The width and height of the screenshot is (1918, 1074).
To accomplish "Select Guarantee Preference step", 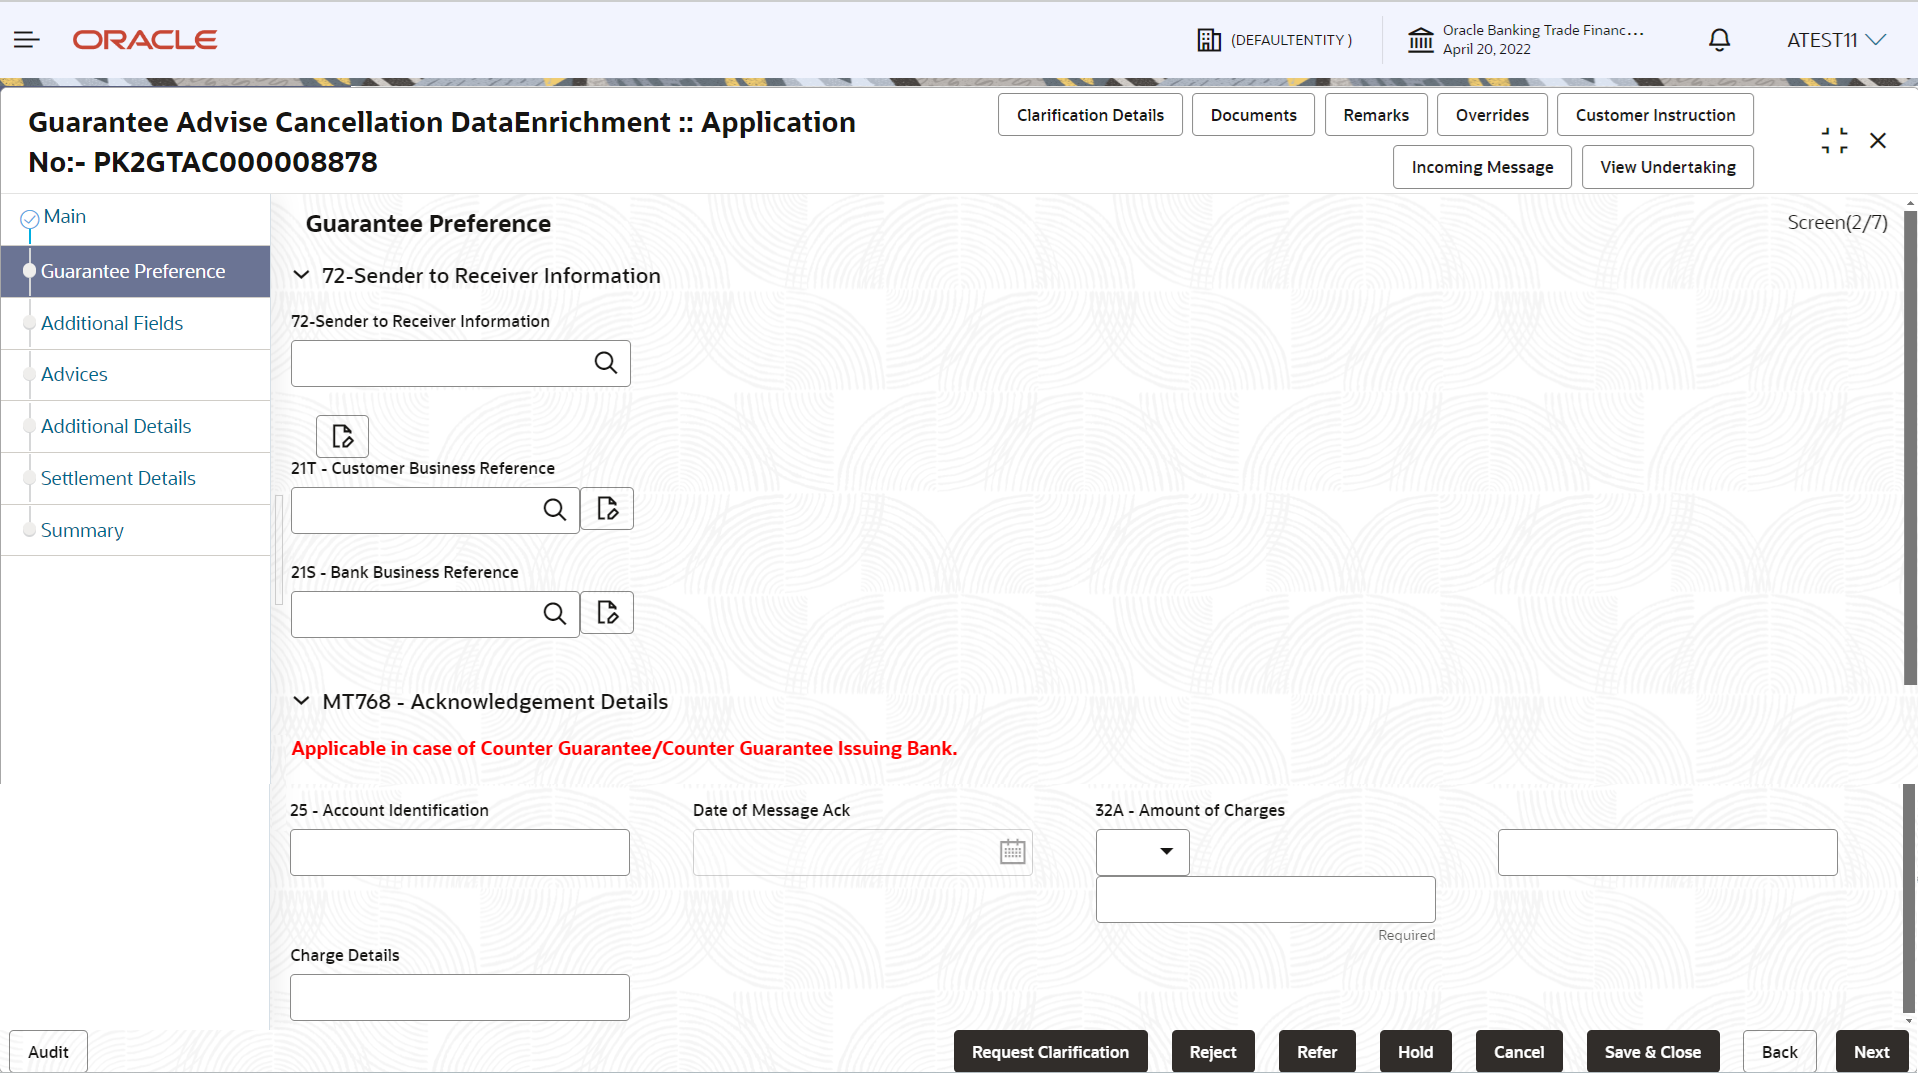I will [x=135, y=272].
